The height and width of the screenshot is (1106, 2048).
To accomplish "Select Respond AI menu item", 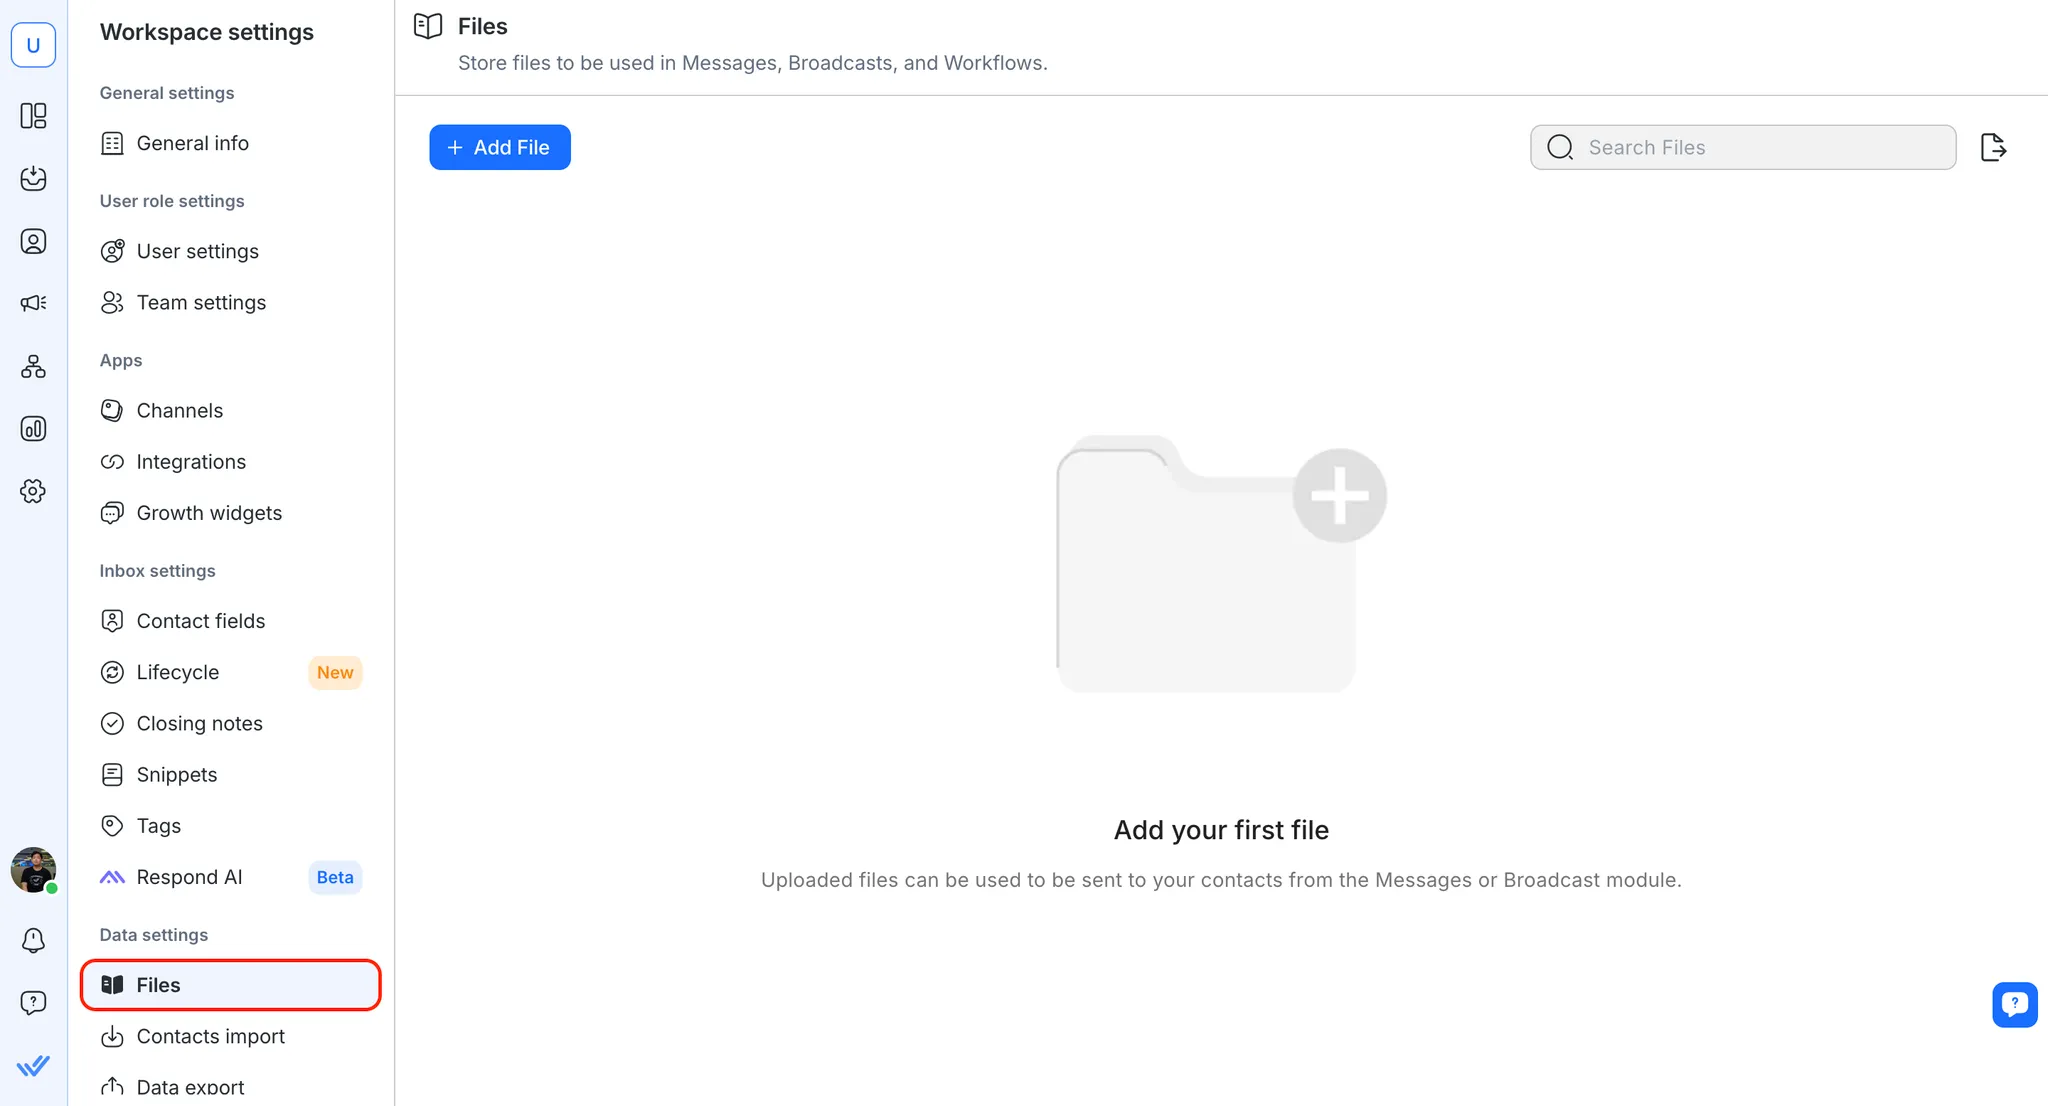I will [189, 877].
